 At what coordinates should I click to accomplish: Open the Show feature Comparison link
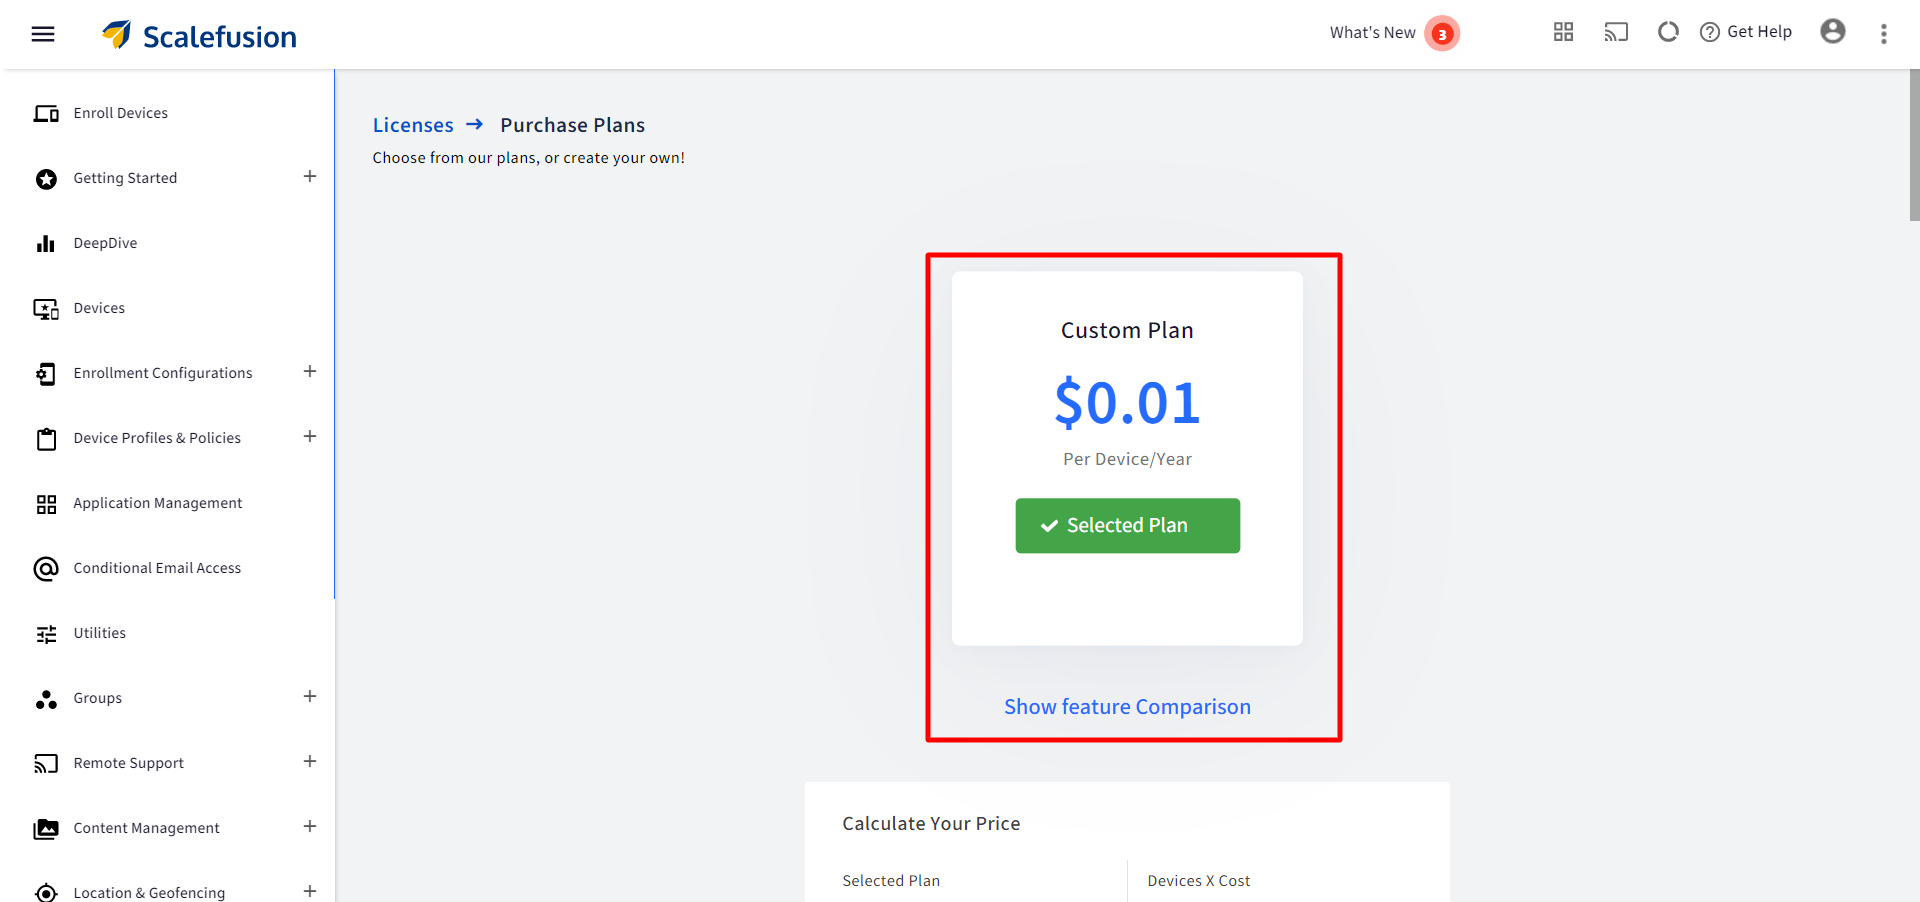click(x=1127, y=707)
